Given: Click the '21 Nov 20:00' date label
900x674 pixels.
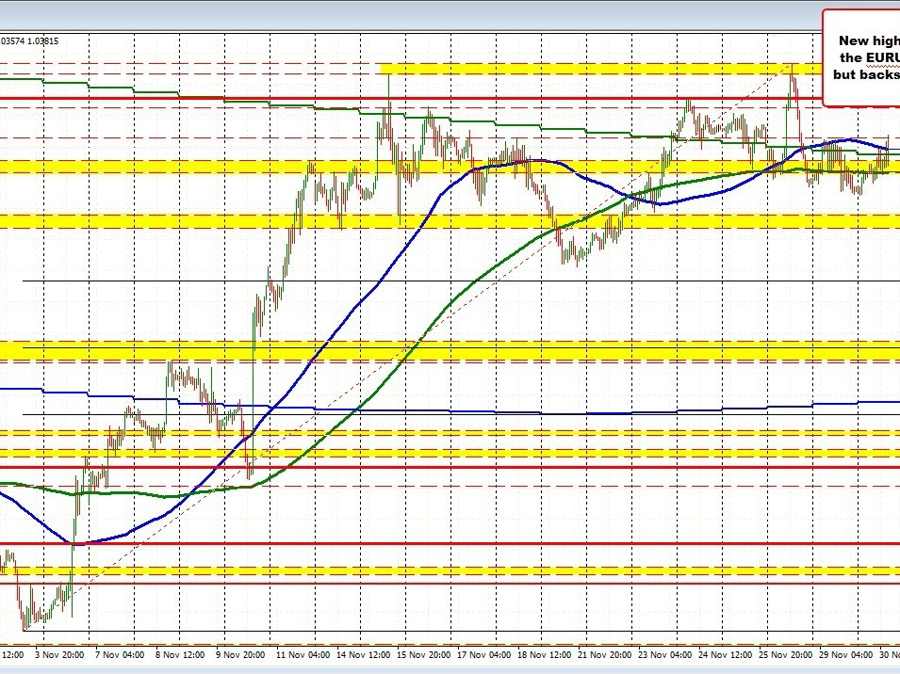Looking at the screenshot, I should 604,654.
